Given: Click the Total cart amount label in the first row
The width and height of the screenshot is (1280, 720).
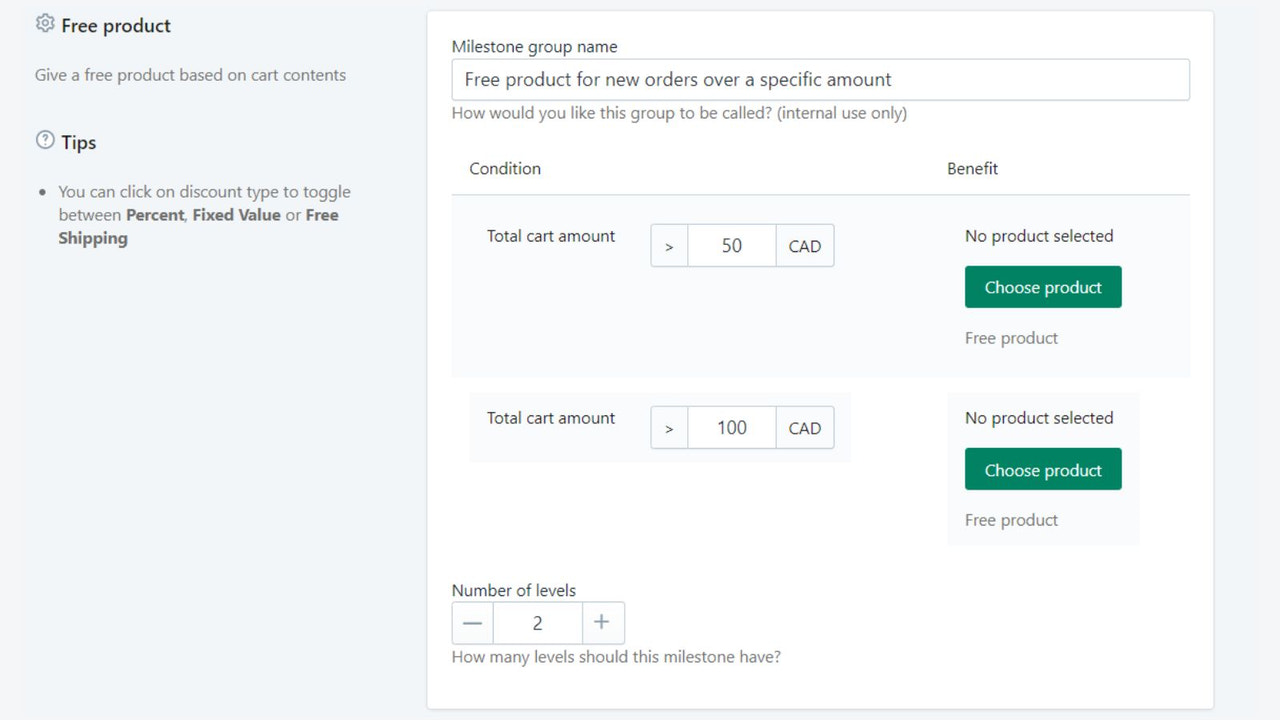Looking at the screenshot, I should pyautogui.click(x=551, y=236).
